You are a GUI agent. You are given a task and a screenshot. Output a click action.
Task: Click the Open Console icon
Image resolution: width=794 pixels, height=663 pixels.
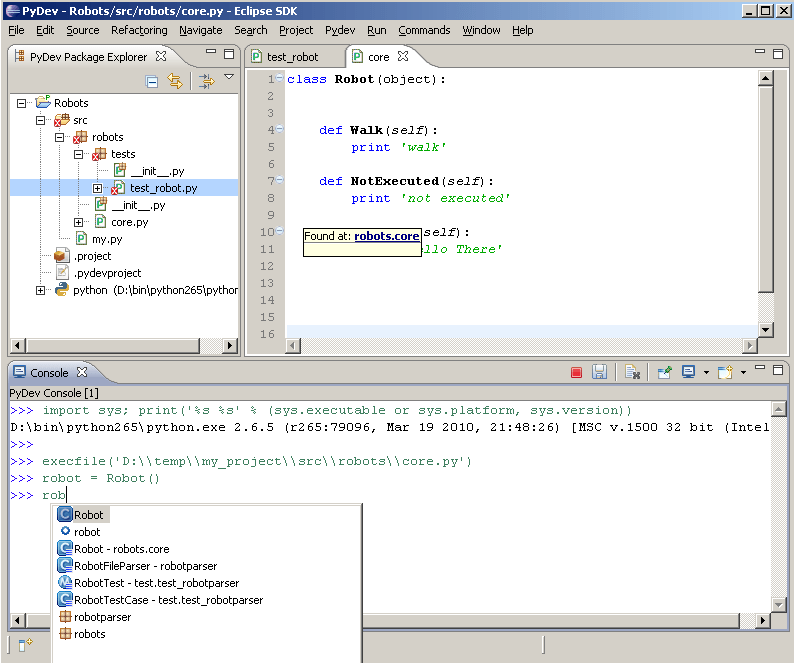point(725,372)
